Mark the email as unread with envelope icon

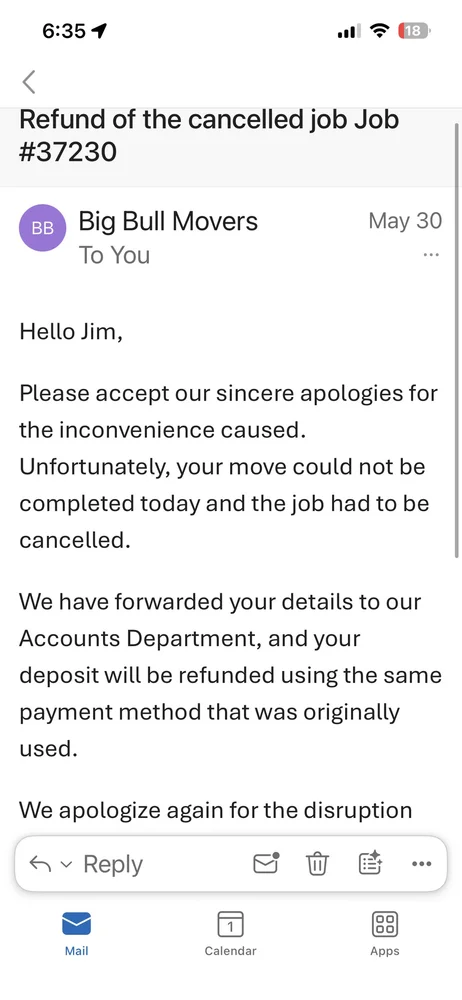(267, 864)
